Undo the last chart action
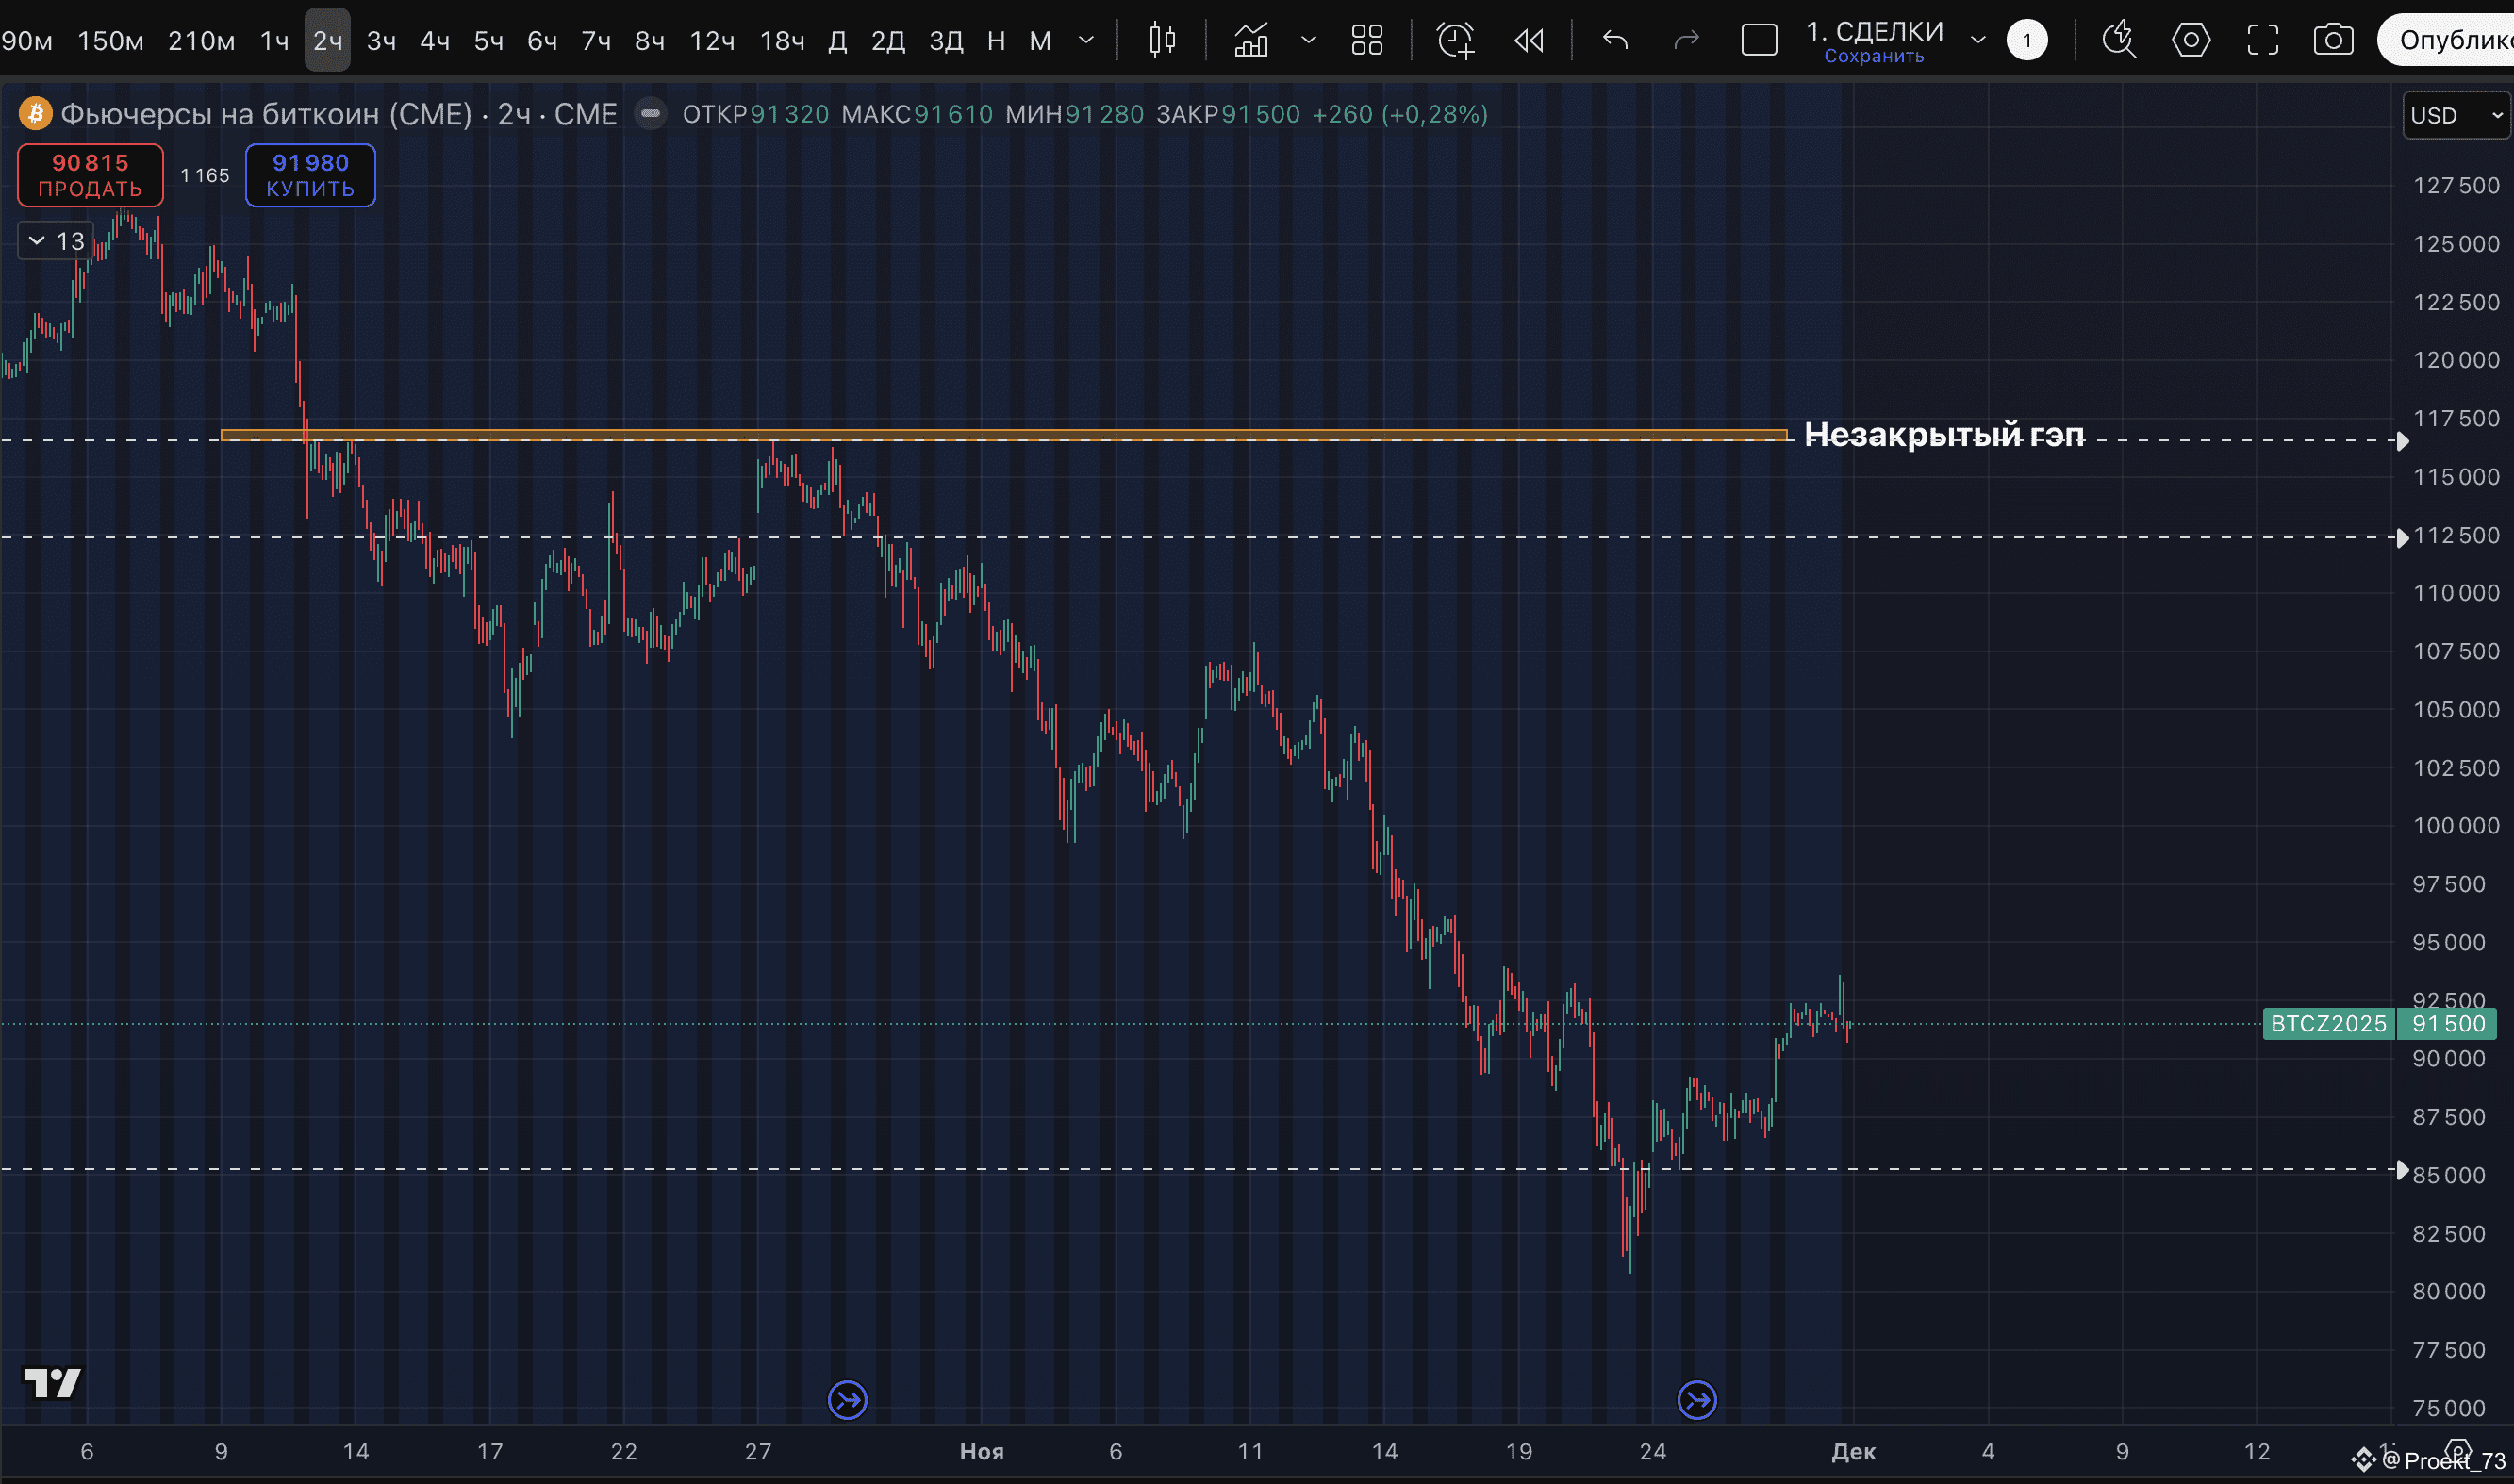 1615,40
